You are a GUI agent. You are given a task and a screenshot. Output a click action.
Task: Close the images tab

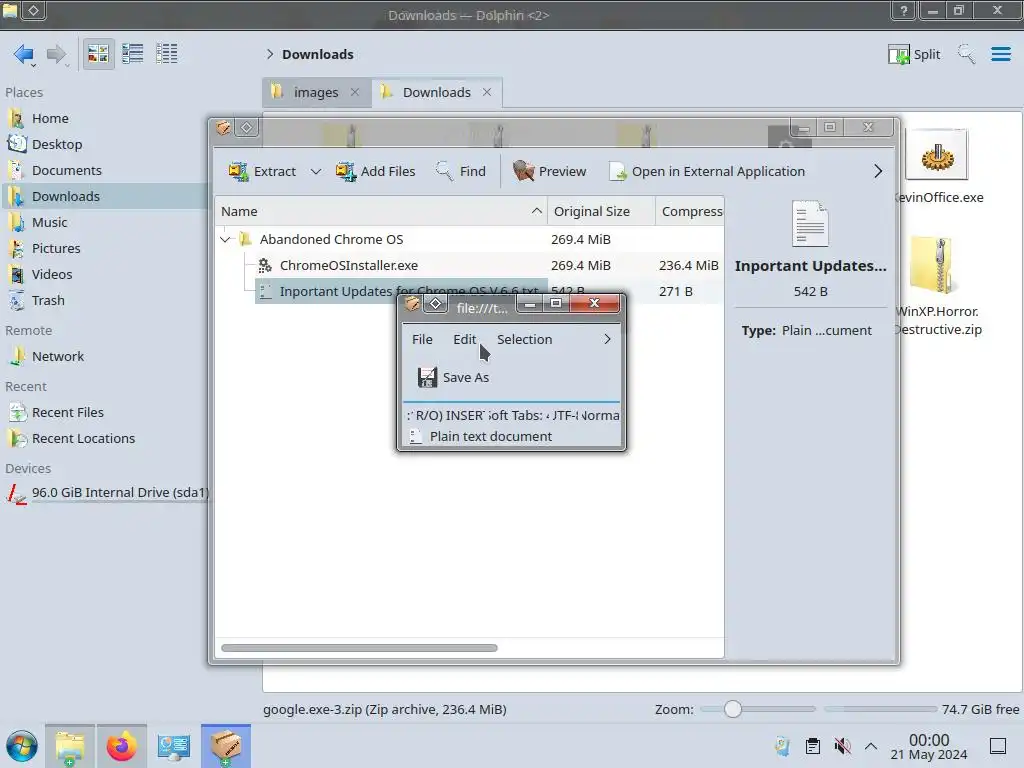(355, 93)
